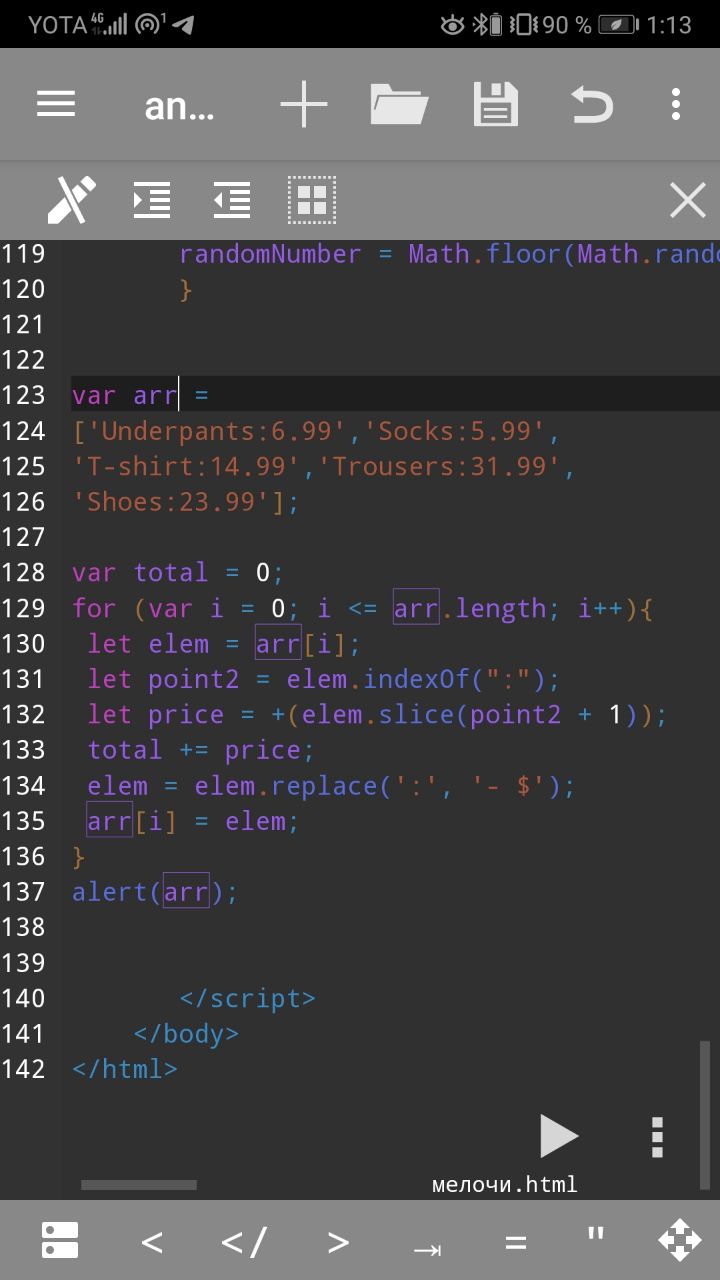This screenshot has height=1280, width=720.
Task: Insert a tab character from bottom bar
Action: click(428, 1249)
